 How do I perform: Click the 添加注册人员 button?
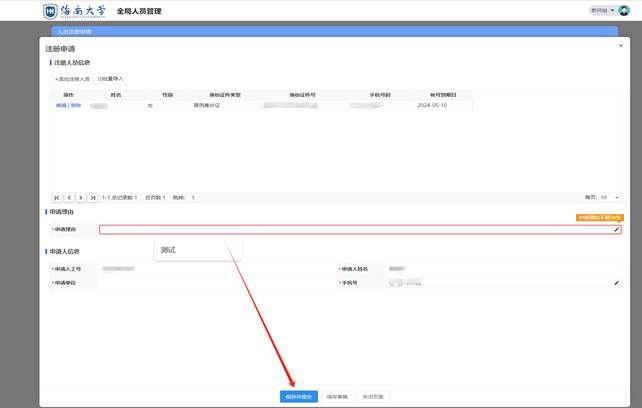[72, 78]
